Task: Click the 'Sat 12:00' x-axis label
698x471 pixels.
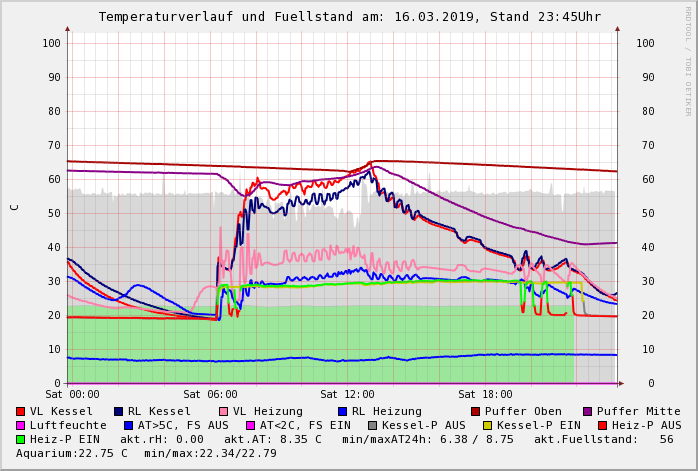Action: [347, 394]
